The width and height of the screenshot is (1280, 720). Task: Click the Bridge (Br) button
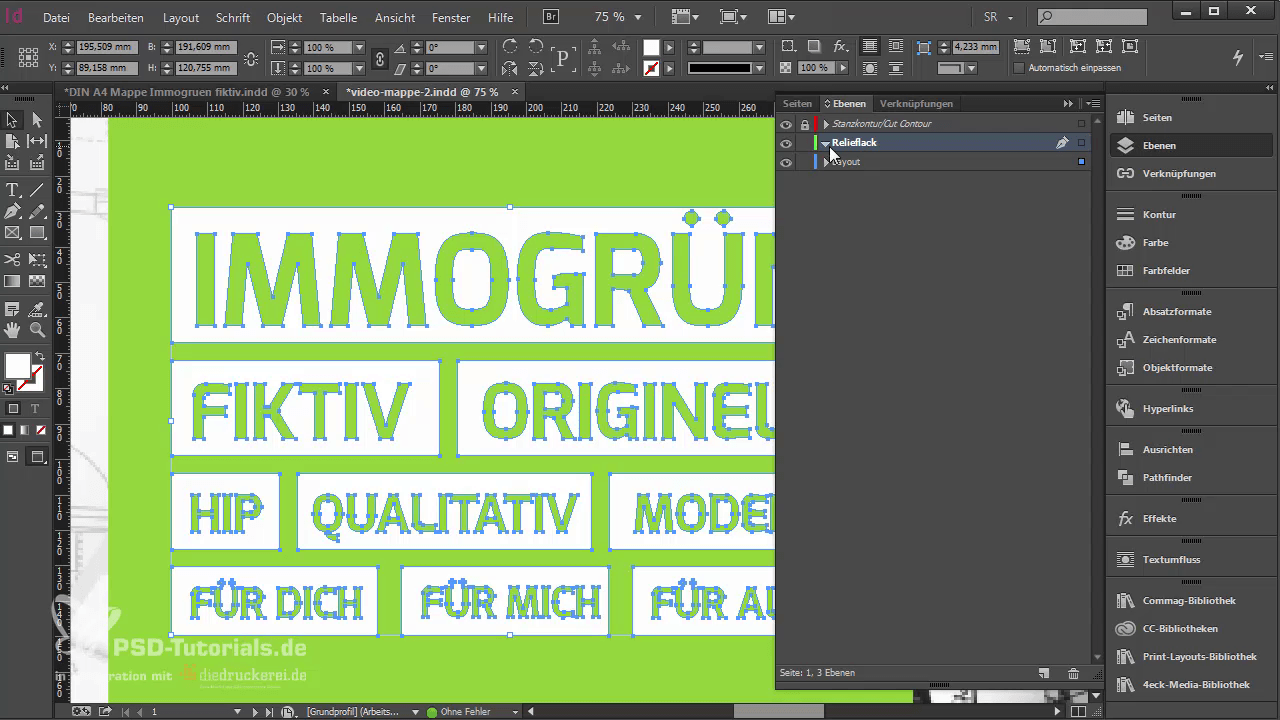click(551, 16)
